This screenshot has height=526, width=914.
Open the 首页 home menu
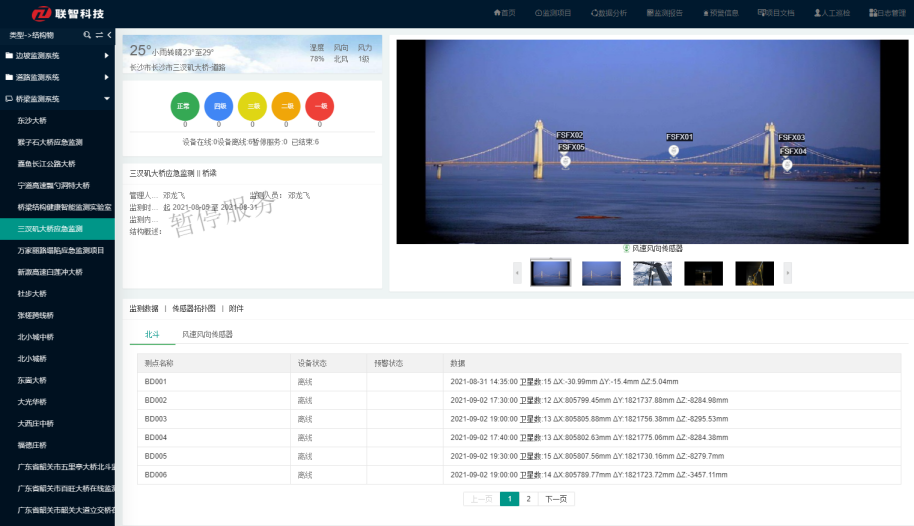tap(505, 13)
